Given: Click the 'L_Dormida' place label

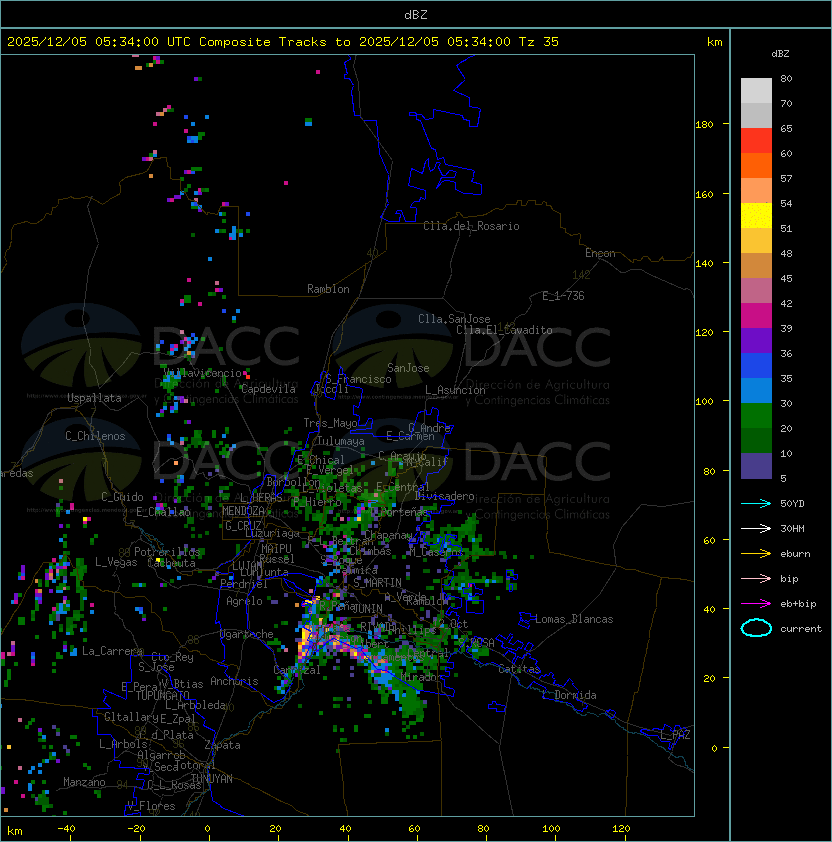Looking at the screenshot, I should point(569,695).
